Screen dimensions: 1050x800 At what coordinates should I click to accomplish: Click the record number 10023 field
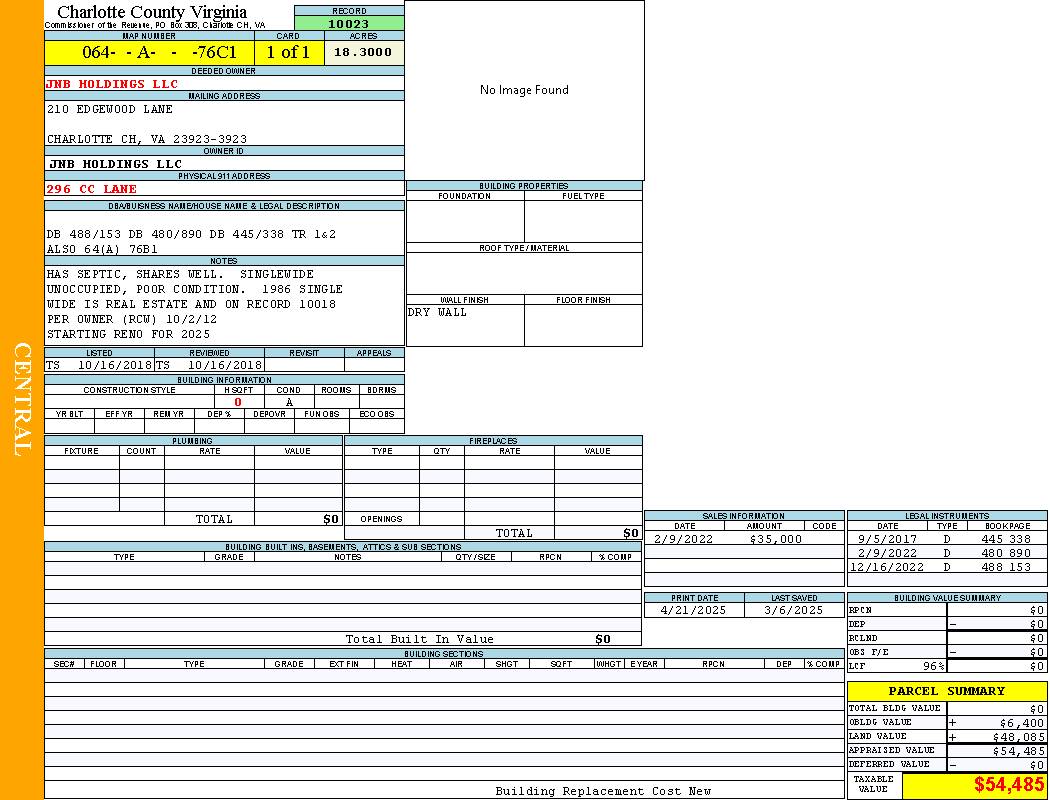click(349, 24)
